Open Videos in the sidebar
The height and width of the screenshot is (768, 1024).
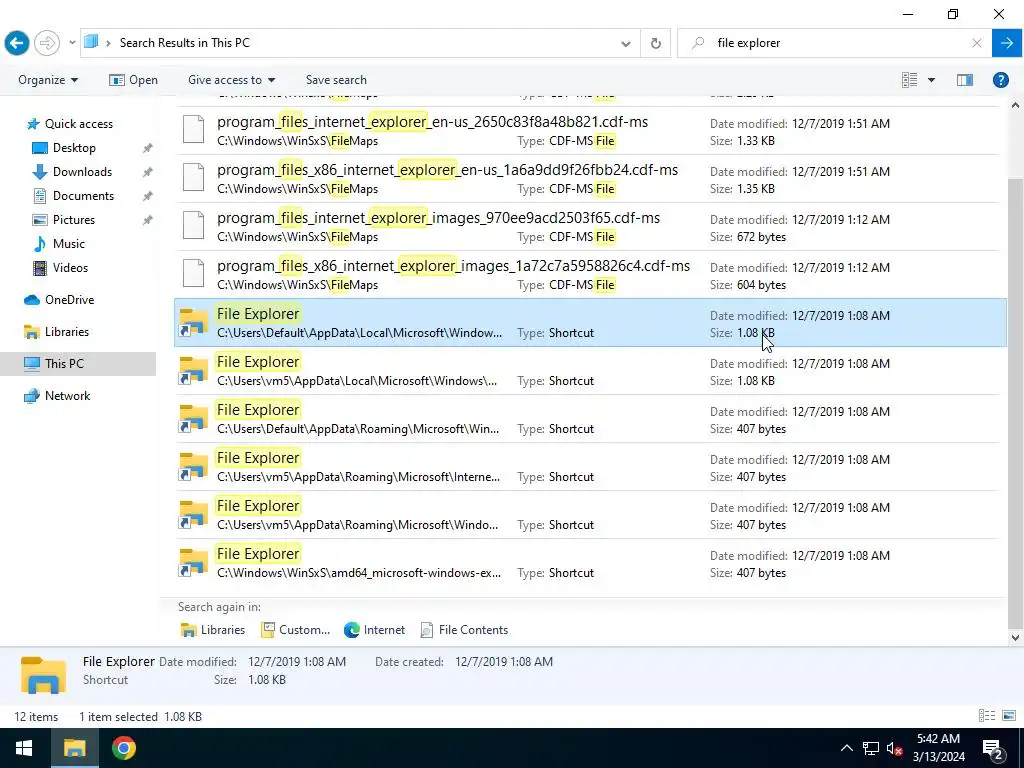pos(70,268)
